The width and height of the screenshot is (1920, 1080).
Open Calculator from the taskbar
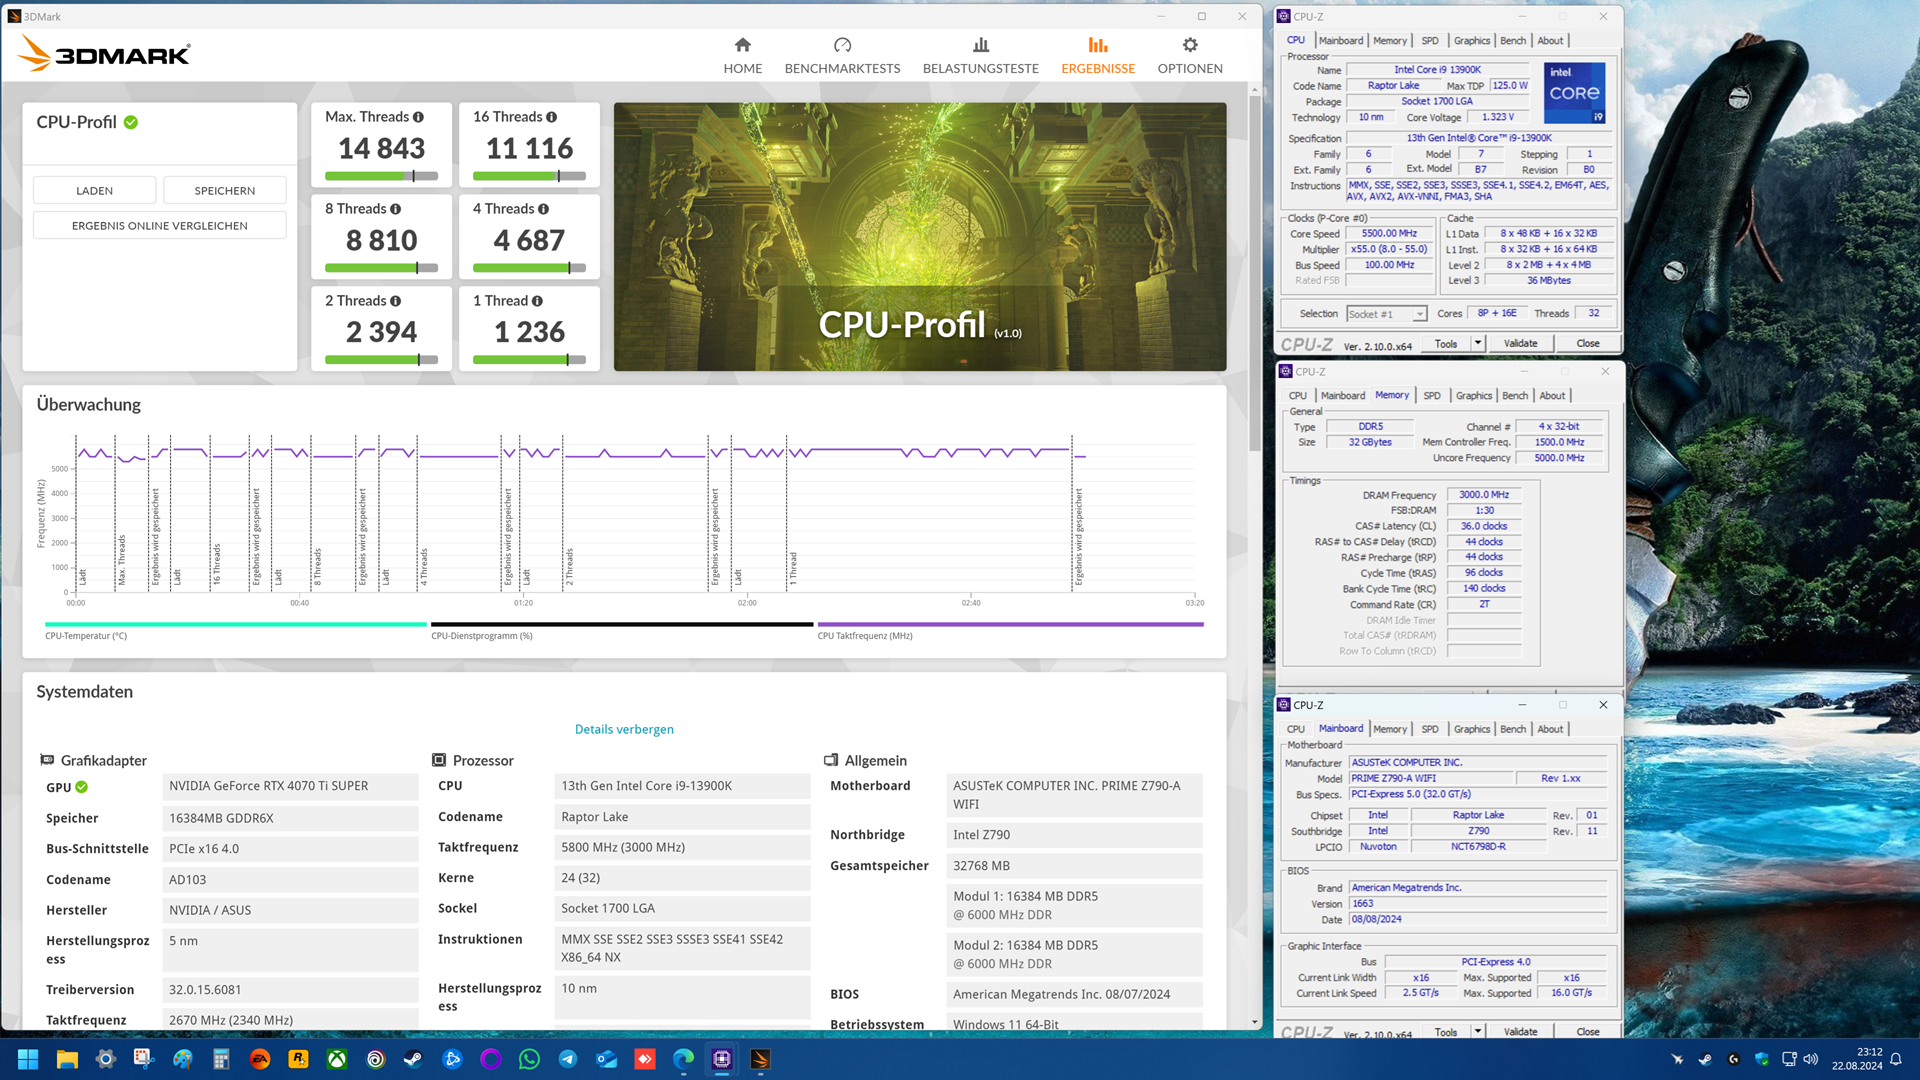[x=221, y=1059]
